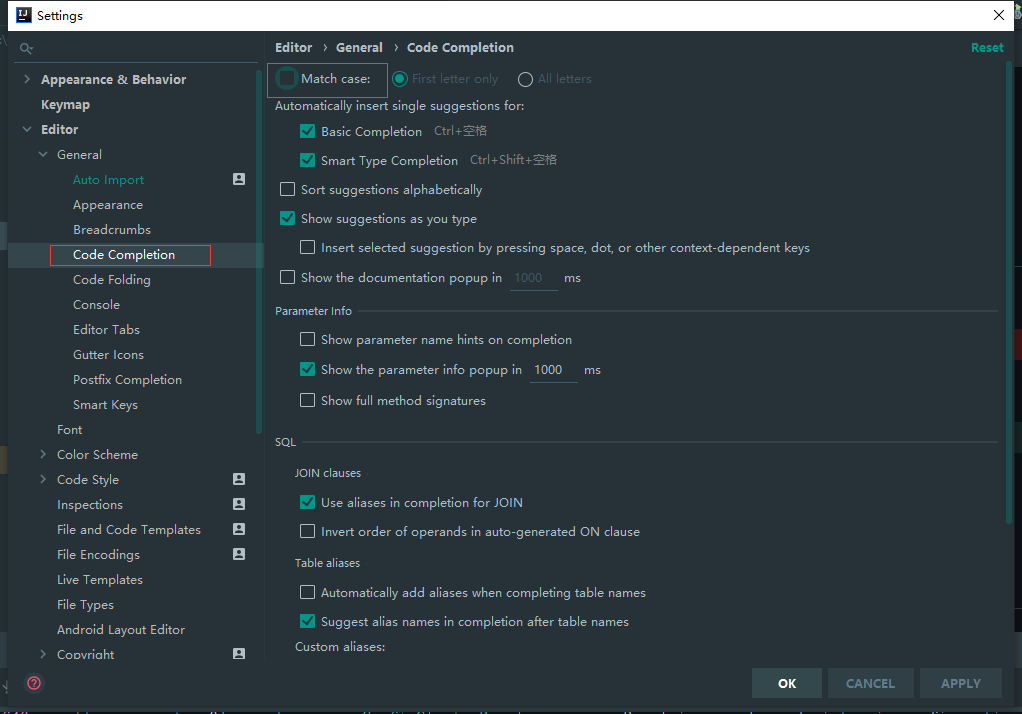
Task: Open File Types settings
Action: (x=85, y=604)
